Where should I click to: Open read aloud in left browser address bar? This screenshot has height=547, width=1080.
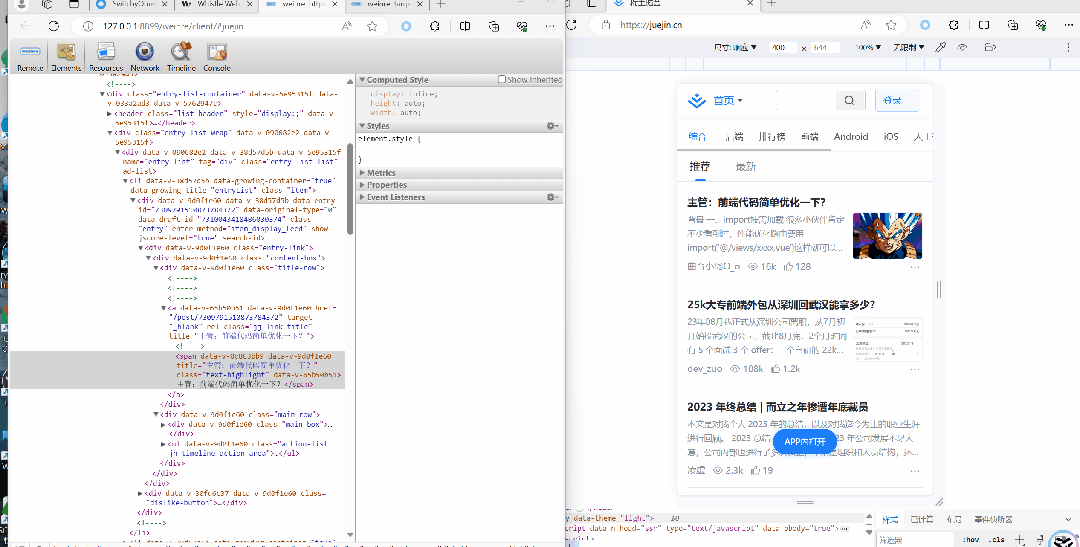(348, 26)
